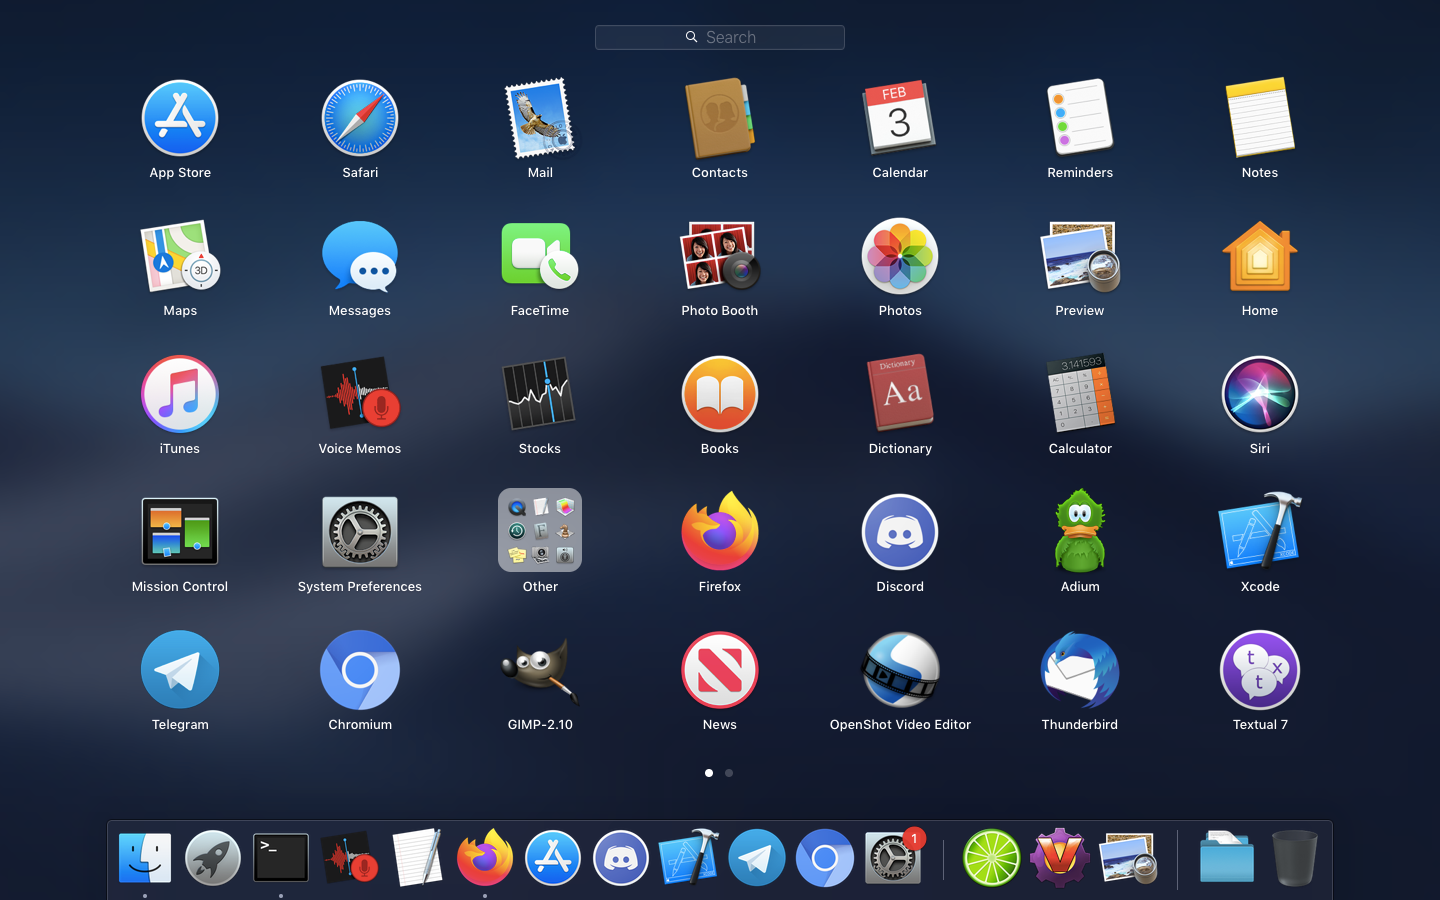
Task: Open System Preferences with badge in Dock
Action: (893, 858)
